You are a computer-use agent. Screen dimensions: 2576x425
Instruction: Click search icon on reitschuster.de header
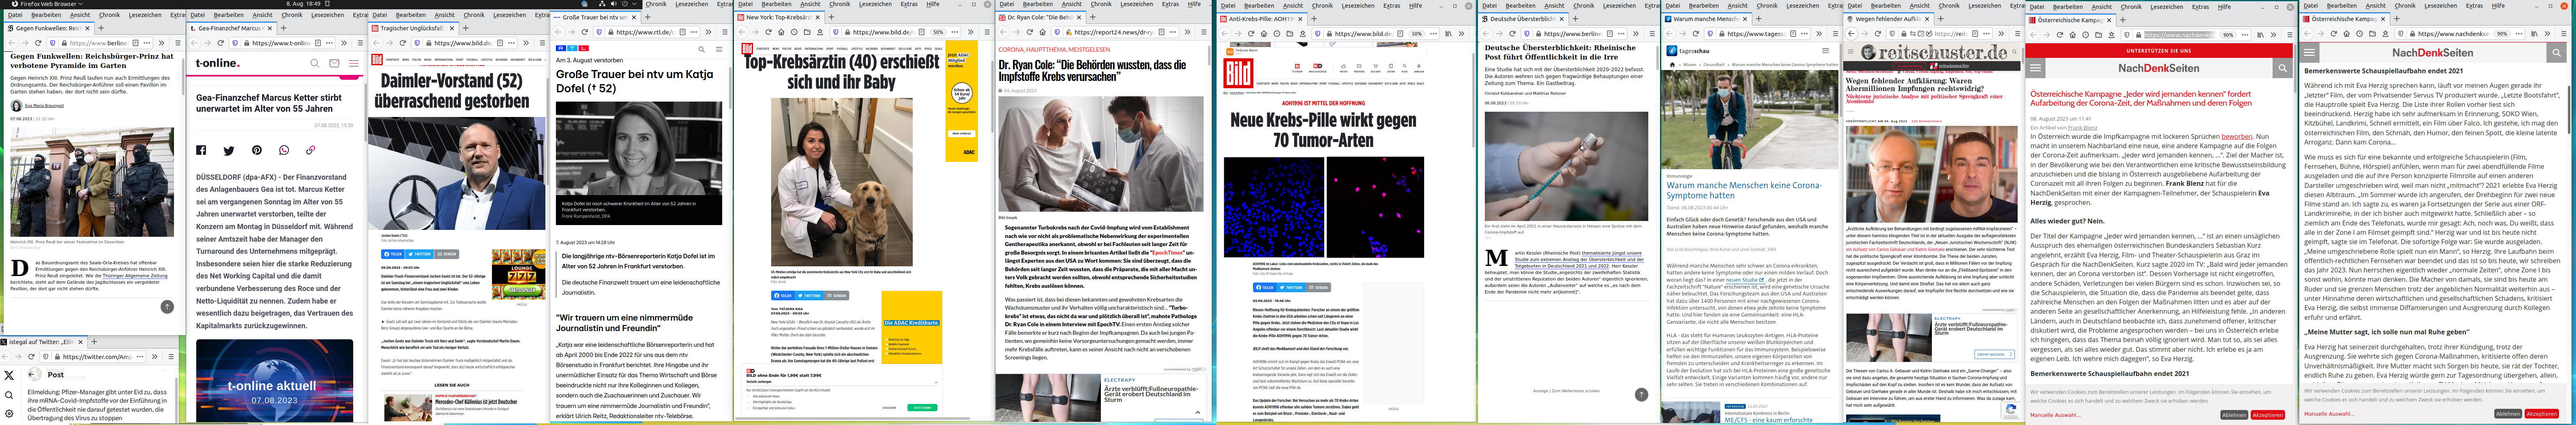2014,51
